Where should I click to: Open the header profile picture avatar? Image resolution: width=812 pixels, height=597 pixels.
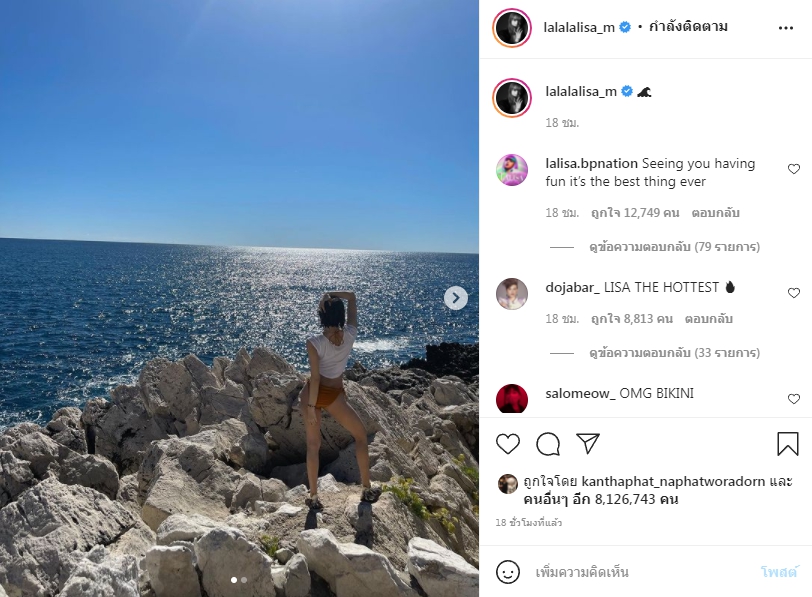pos(512,27)
